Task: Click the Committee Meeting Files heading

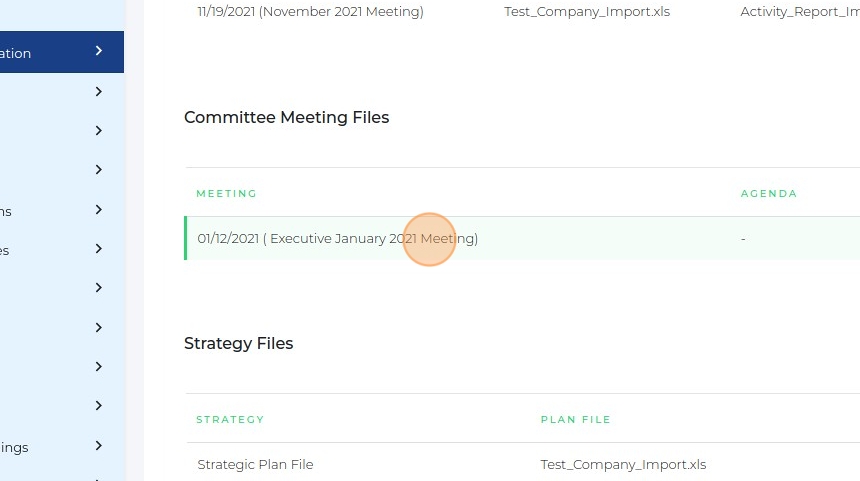Action: point(286,118)
